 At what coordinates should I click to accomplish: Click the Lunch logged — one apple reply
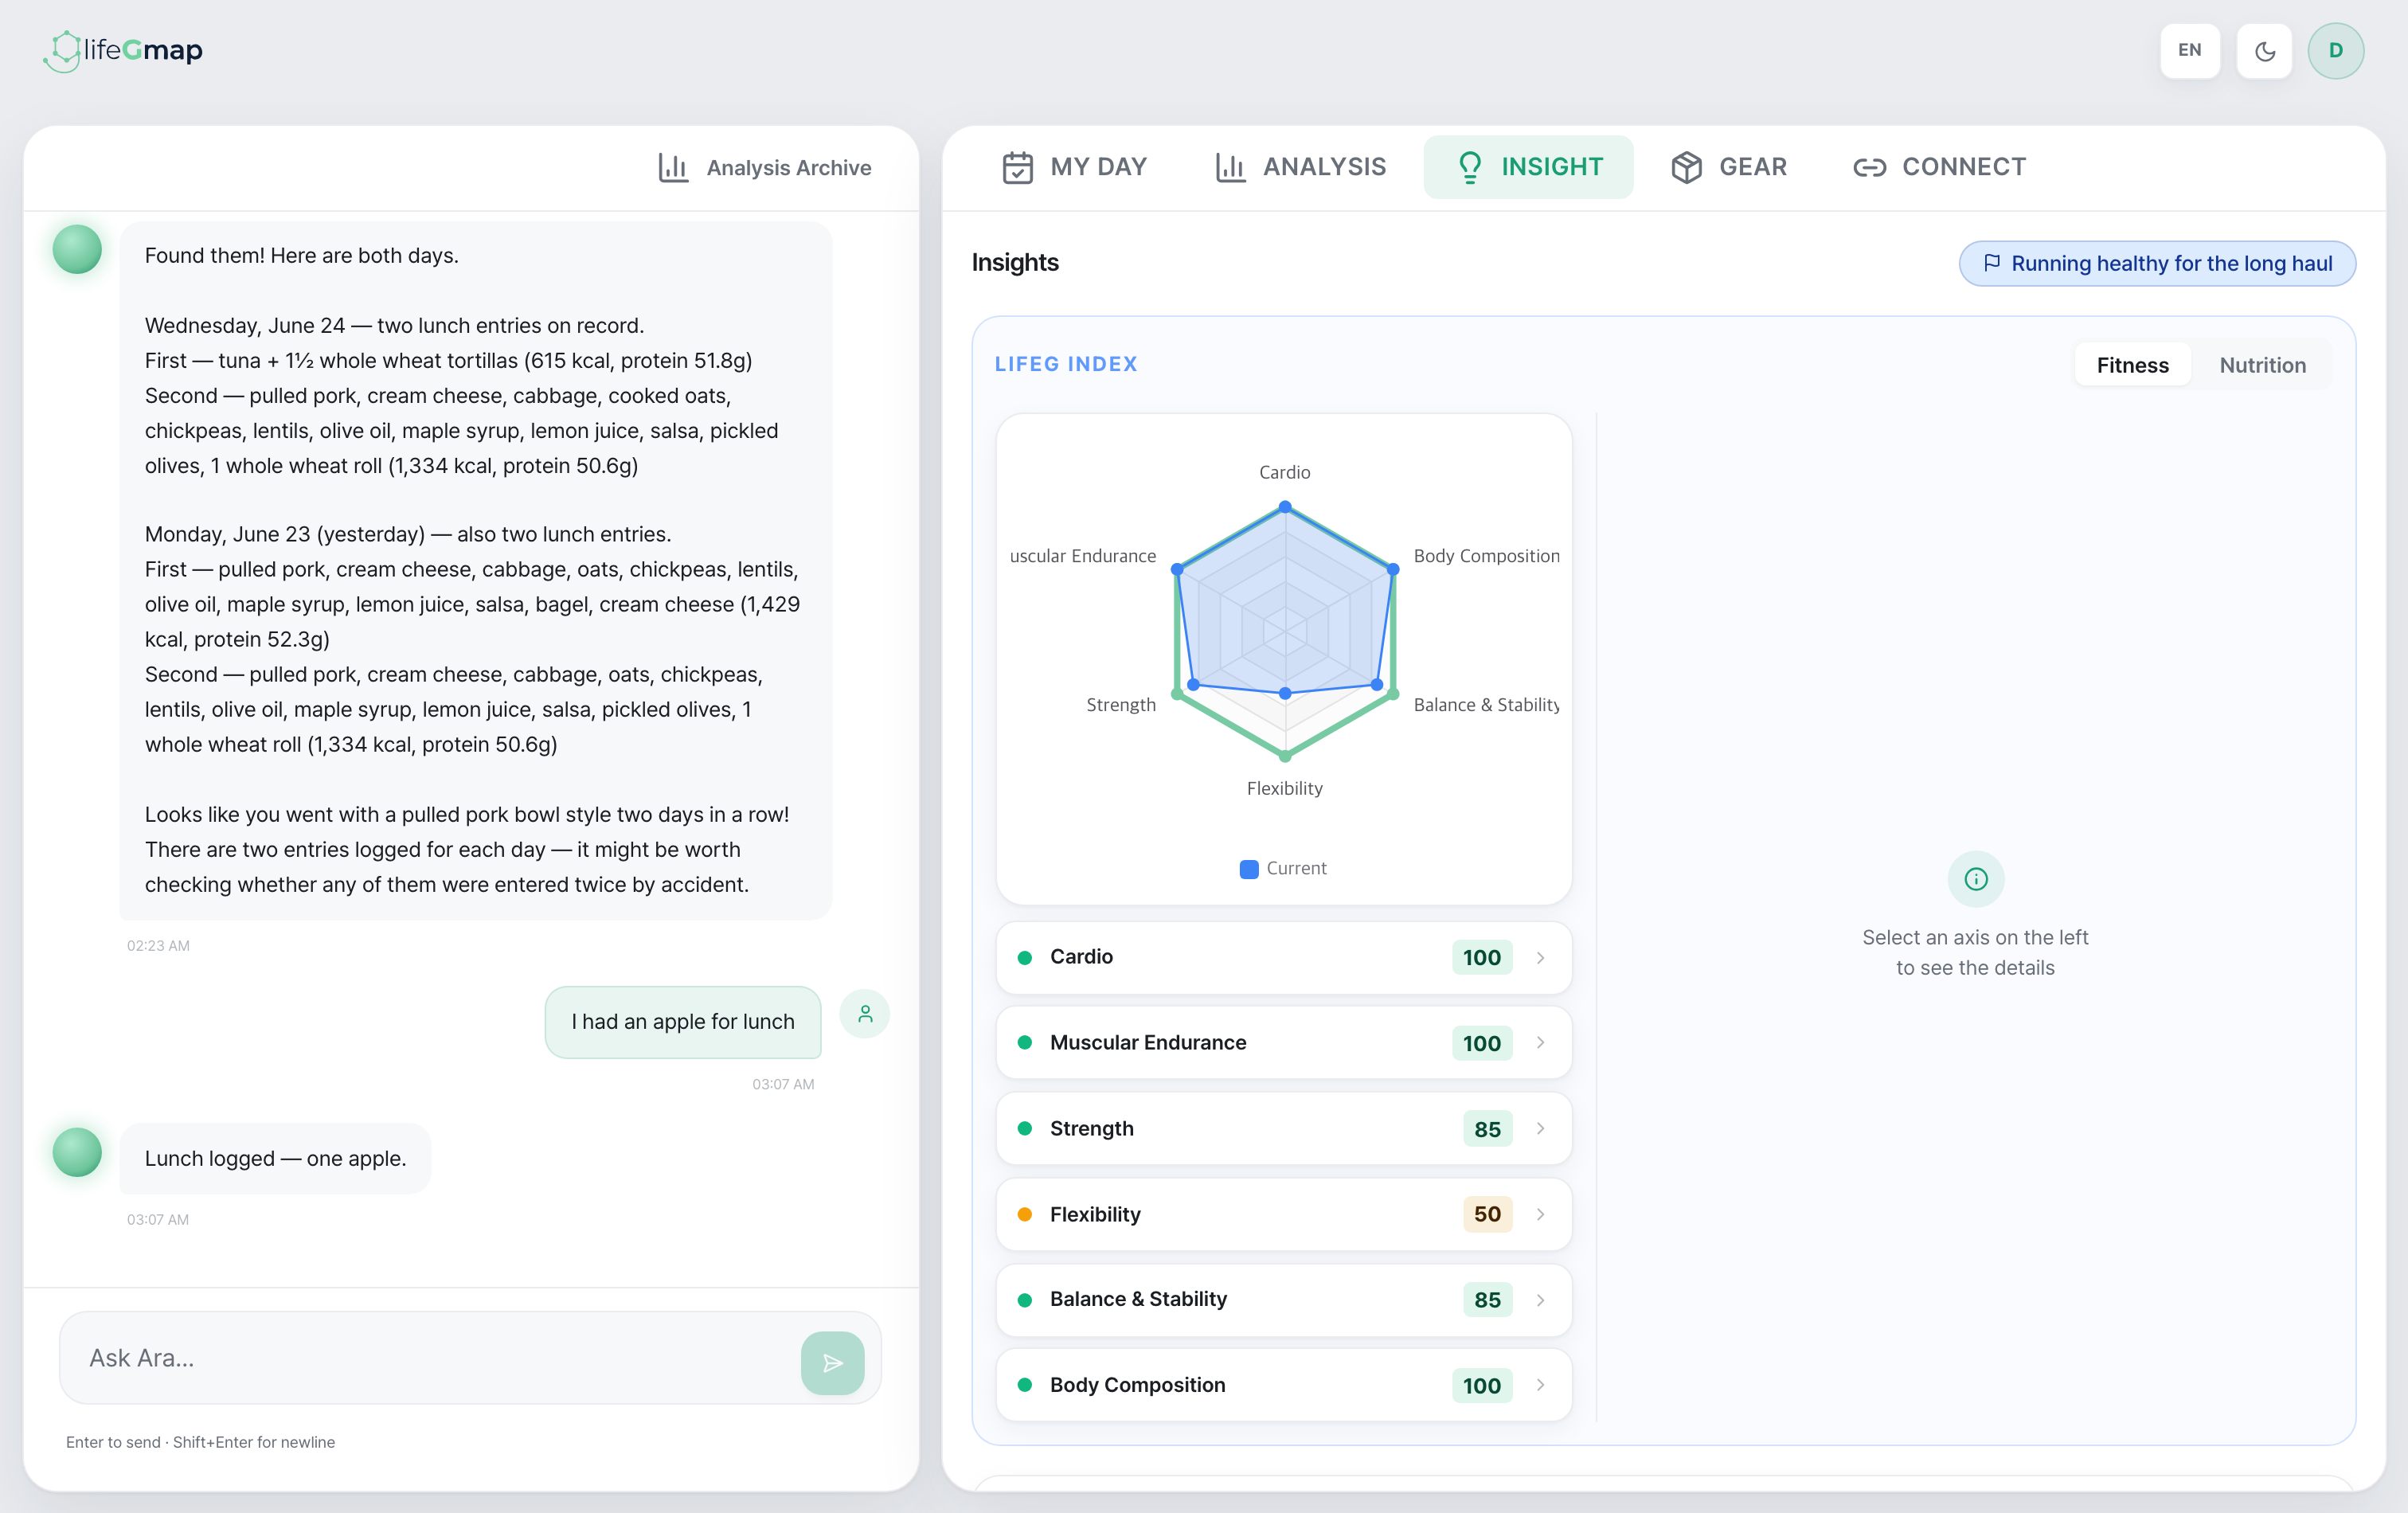pos(275,1158)
